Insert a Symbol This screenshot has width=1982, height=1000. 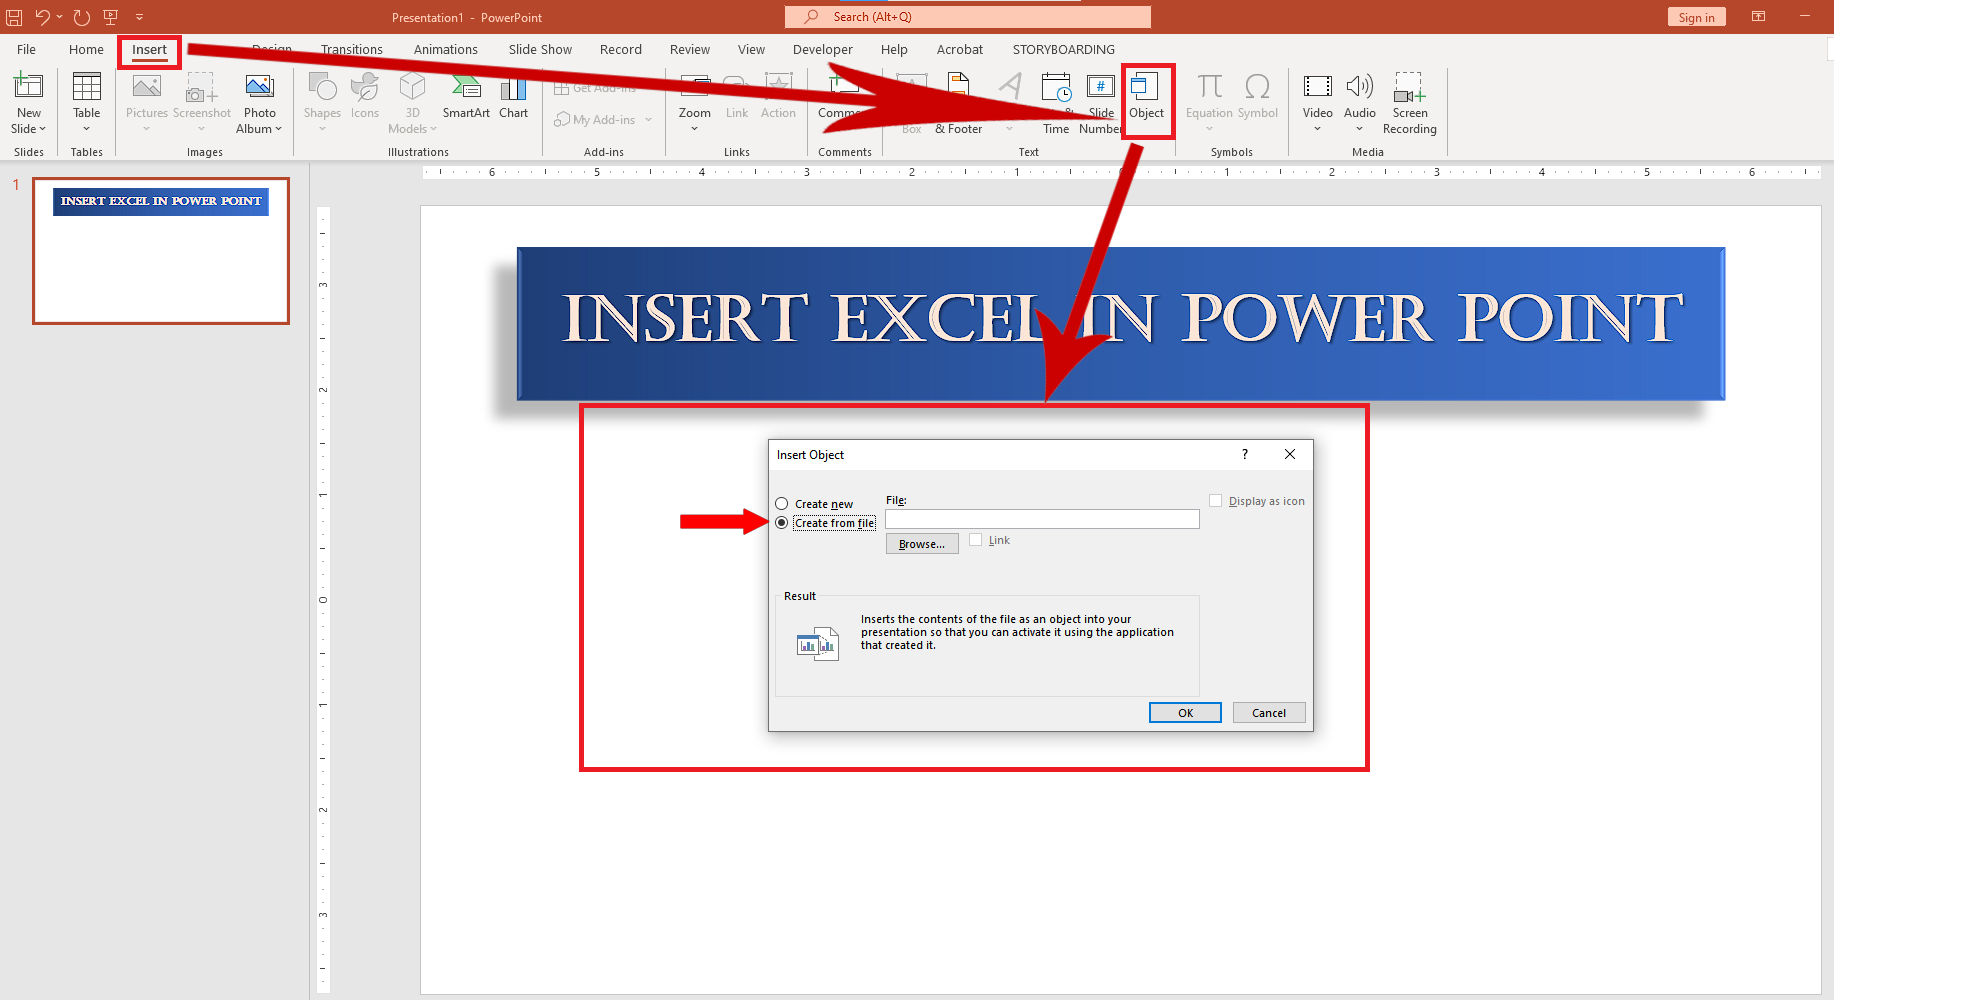[1258, 96]
